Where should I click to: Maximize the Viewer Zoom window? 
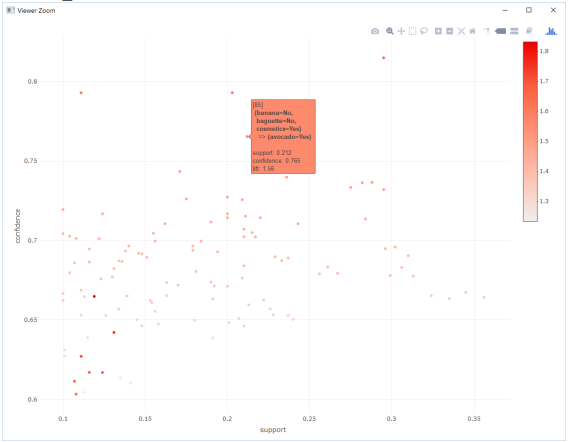pos(529,10)
